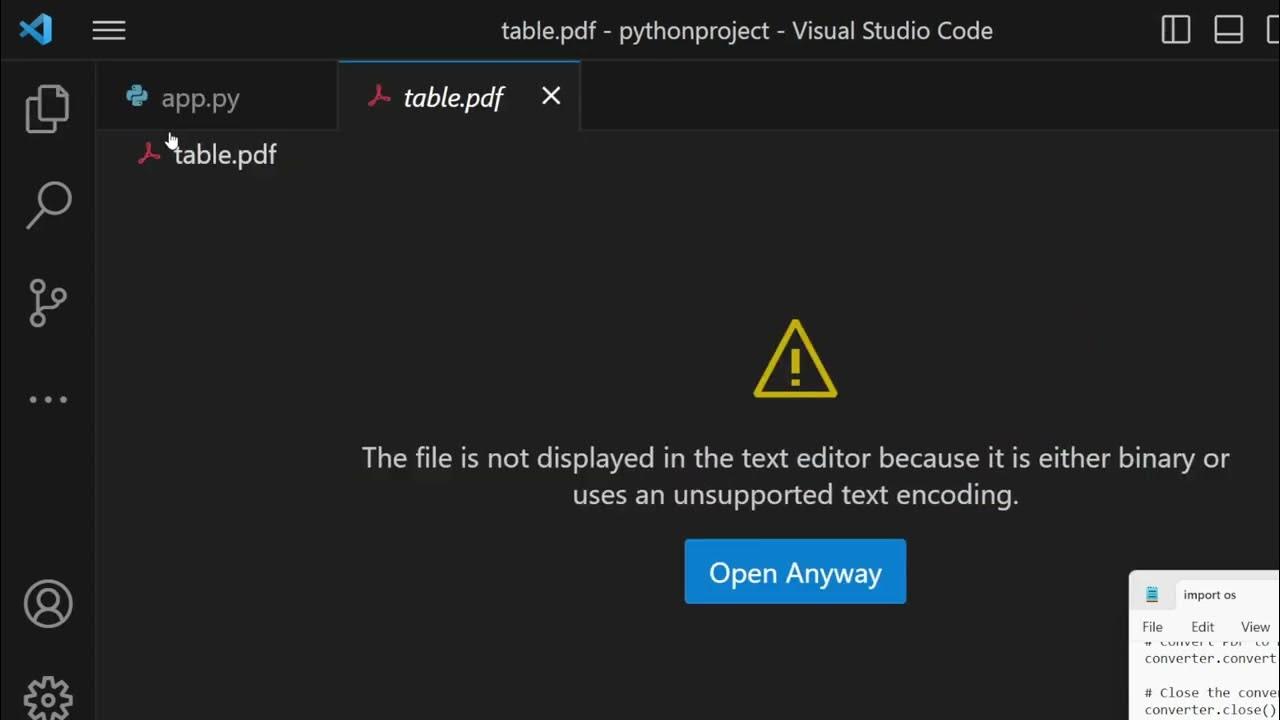This screenshot has height=720, width=1280.
Task: Close the table.pdf tab
Action: coord(551,96)
